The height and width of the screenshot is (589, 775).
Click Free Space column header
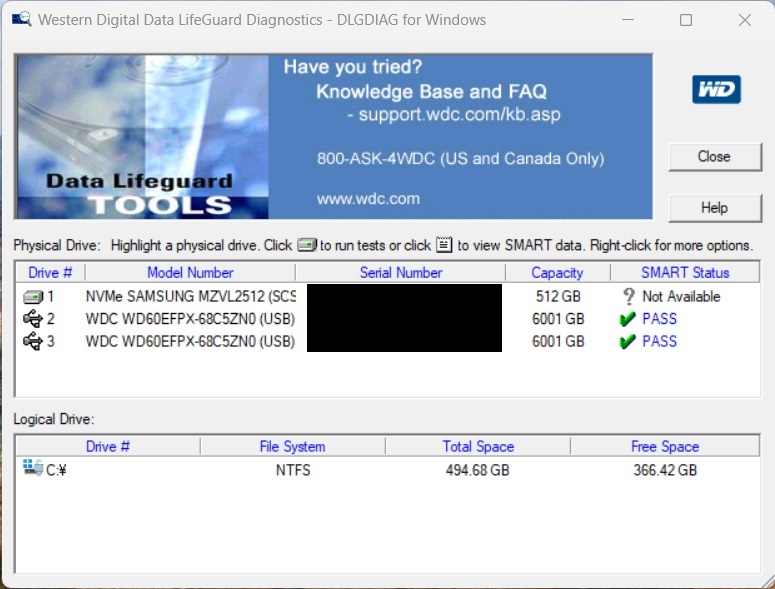665,446
